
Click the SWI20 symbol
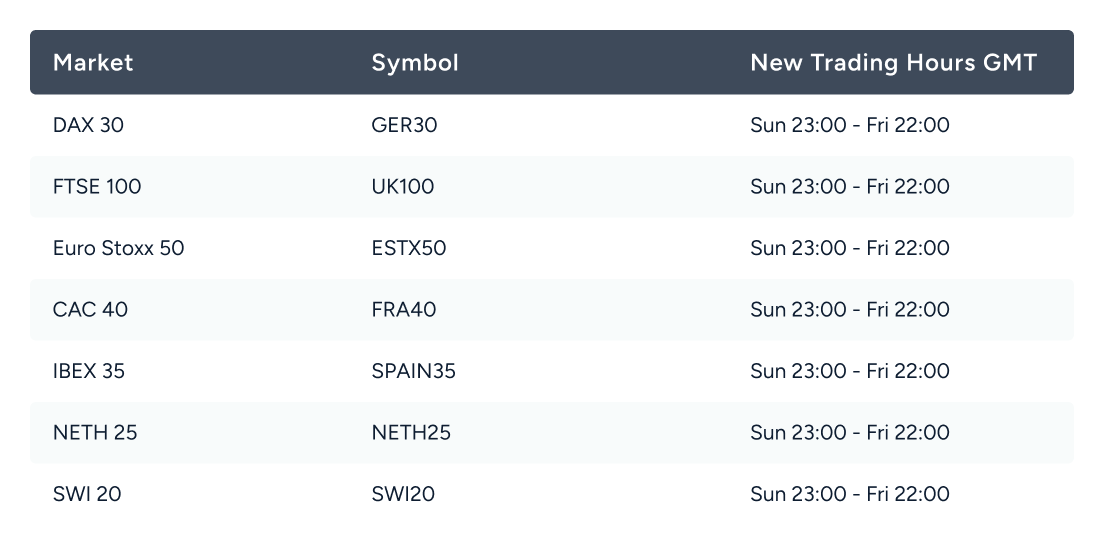click(x=402, y=494)
